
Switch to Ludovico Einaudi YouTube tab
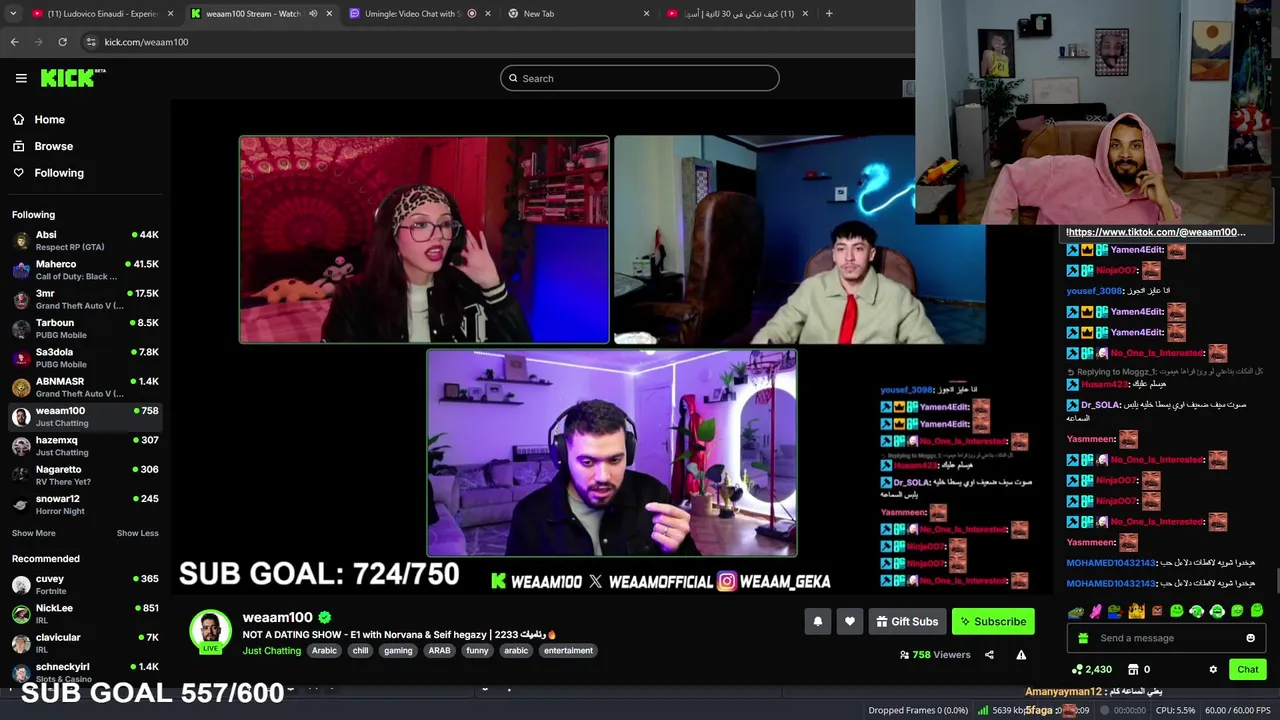(103, 14)
